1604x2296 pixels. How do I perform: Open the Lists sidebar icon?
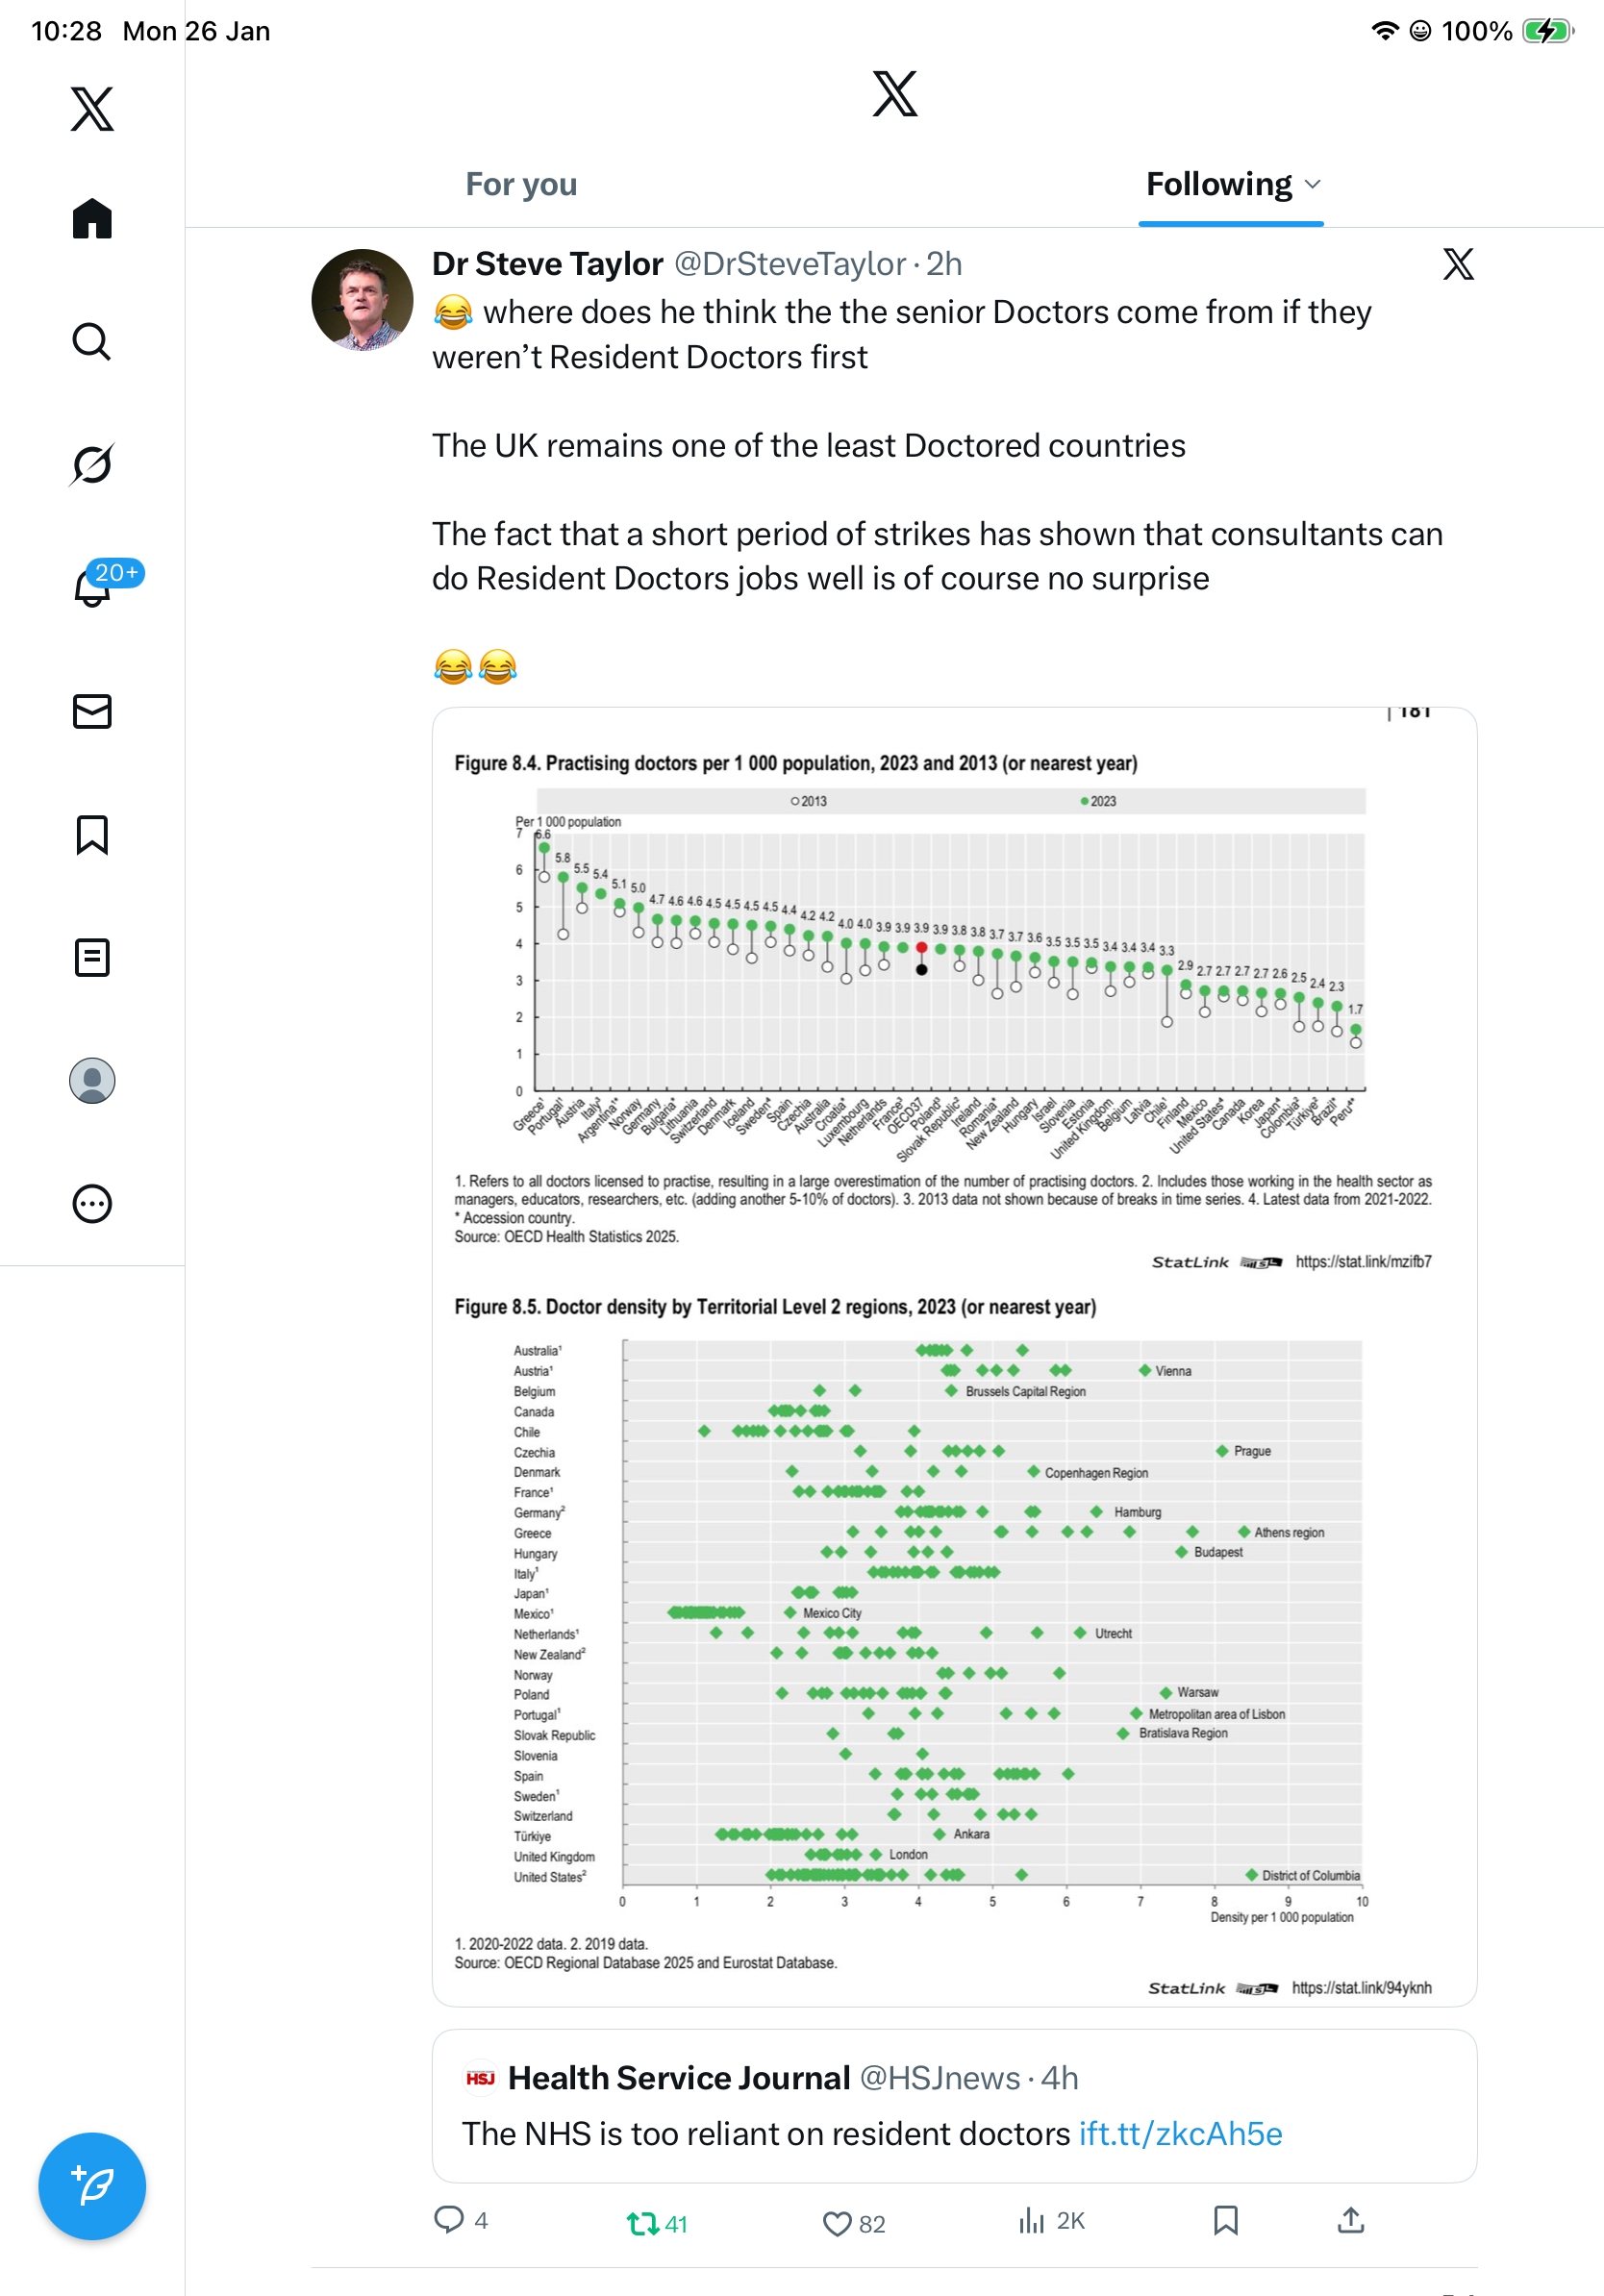coord(92,957)
